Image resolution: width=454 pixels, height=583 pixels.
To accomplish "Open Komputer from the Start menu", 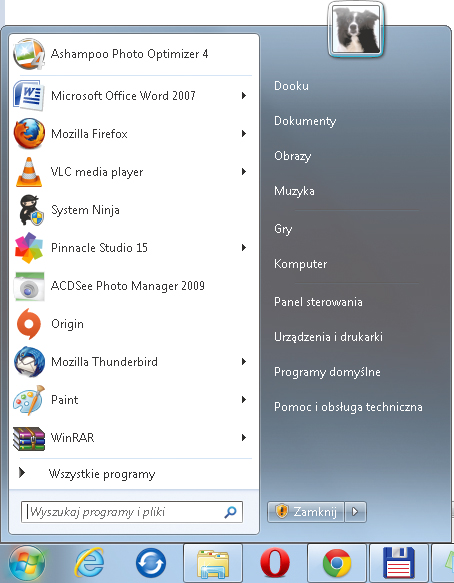I will (x=300, y=264).
